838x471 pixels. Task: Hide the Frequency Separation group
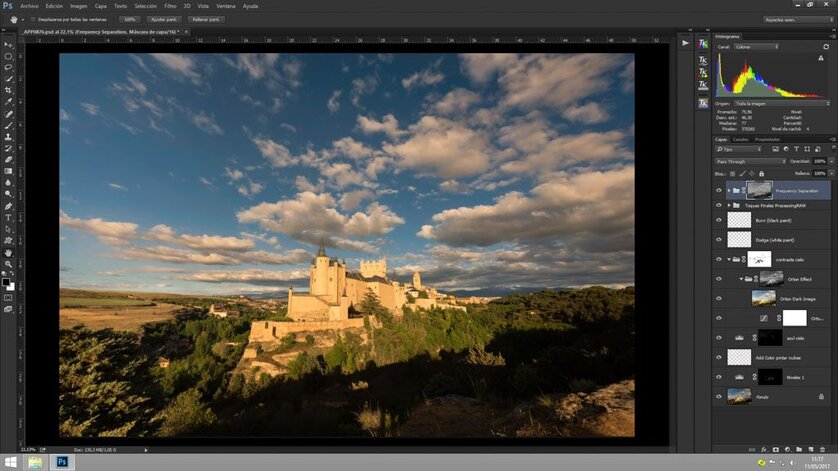(718, 190)
